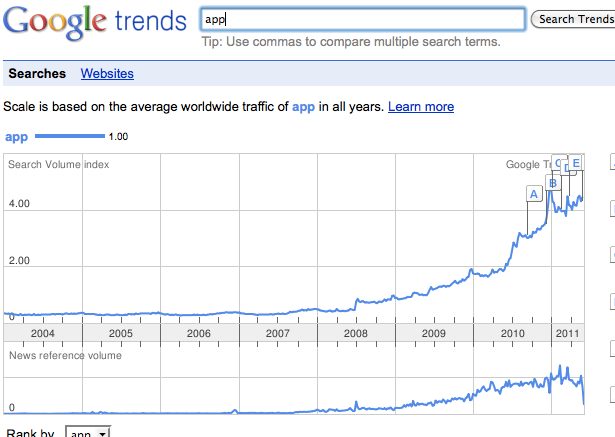
Task: Click the app legend label above the chart
Action: pos(16,137)
